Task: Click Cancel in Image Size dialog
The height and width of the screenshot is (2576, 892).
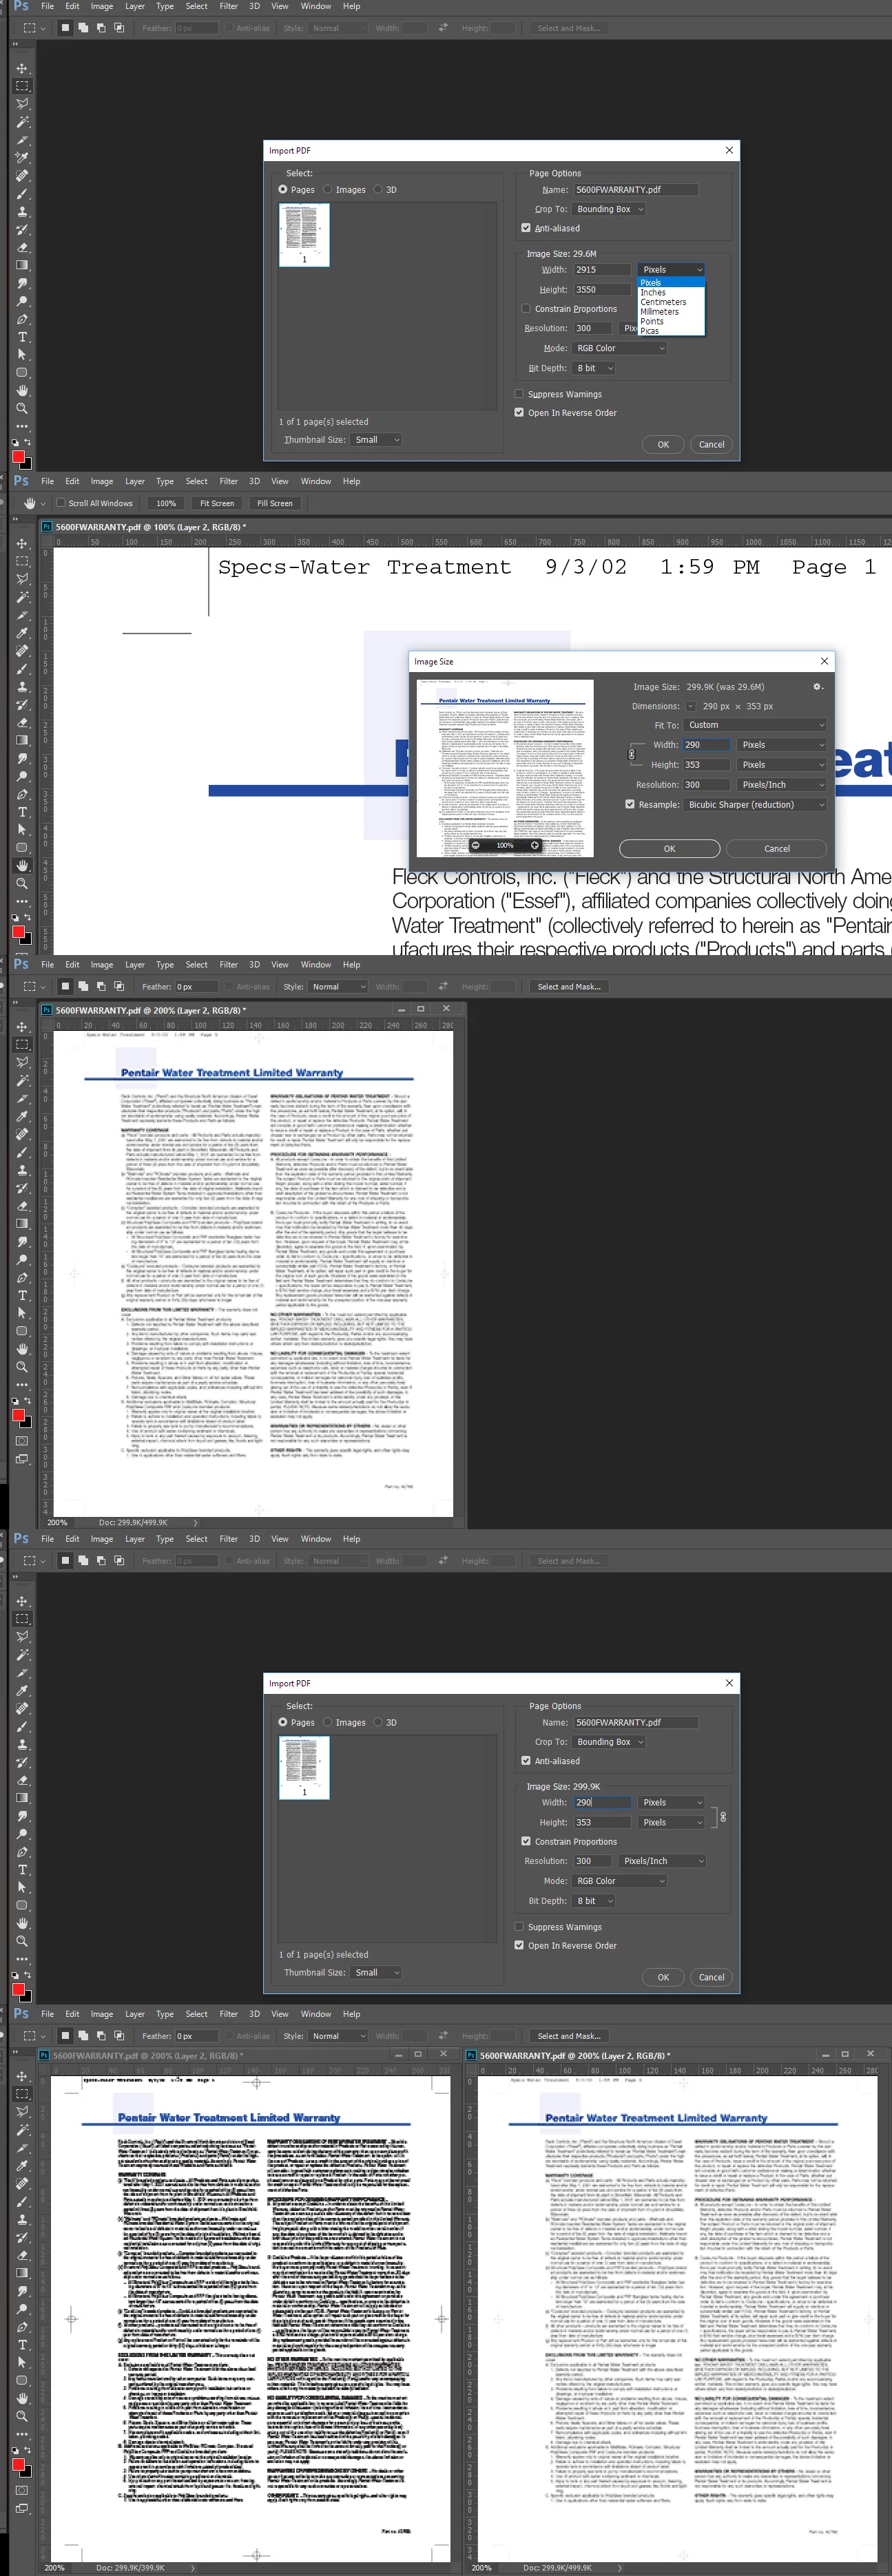Action: click(x=777, y=848)
